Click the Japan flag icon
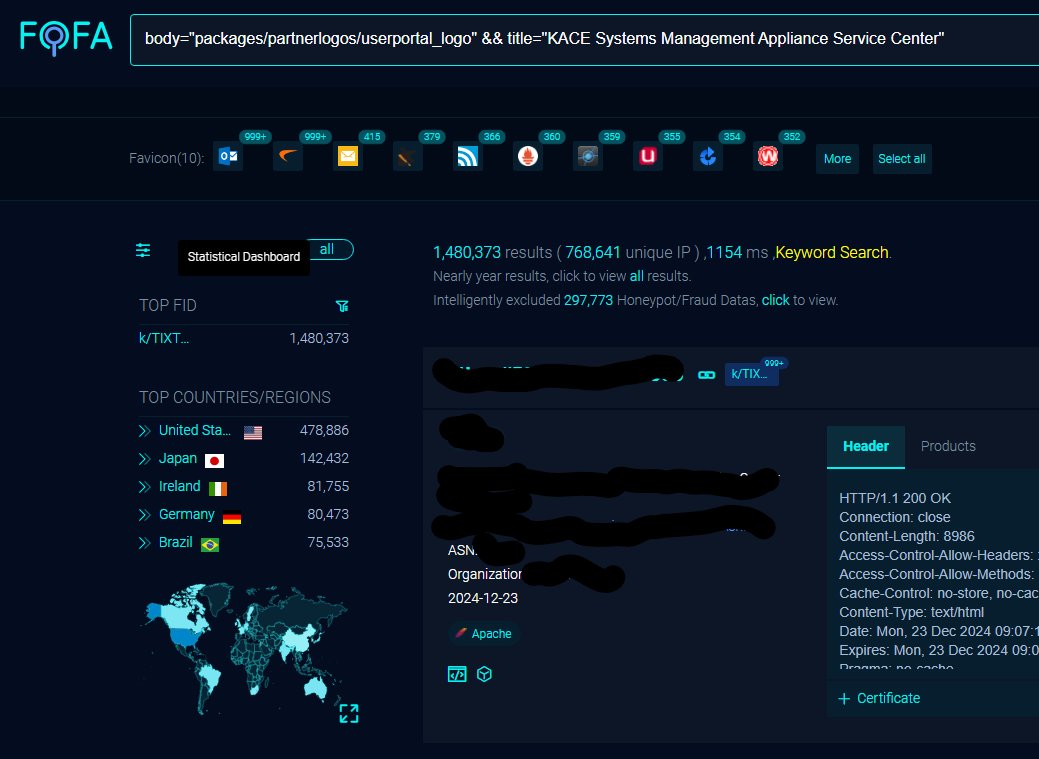This screenshot has width=1039, height=759. coord(214,461)
